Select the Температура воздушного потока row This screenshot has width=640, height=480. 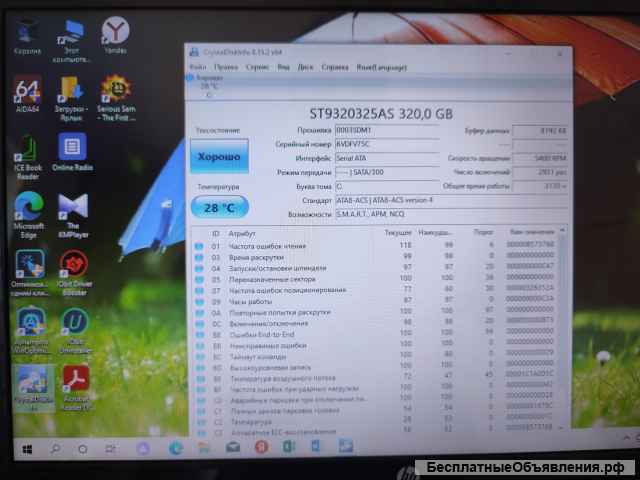(x=375, y=378)
